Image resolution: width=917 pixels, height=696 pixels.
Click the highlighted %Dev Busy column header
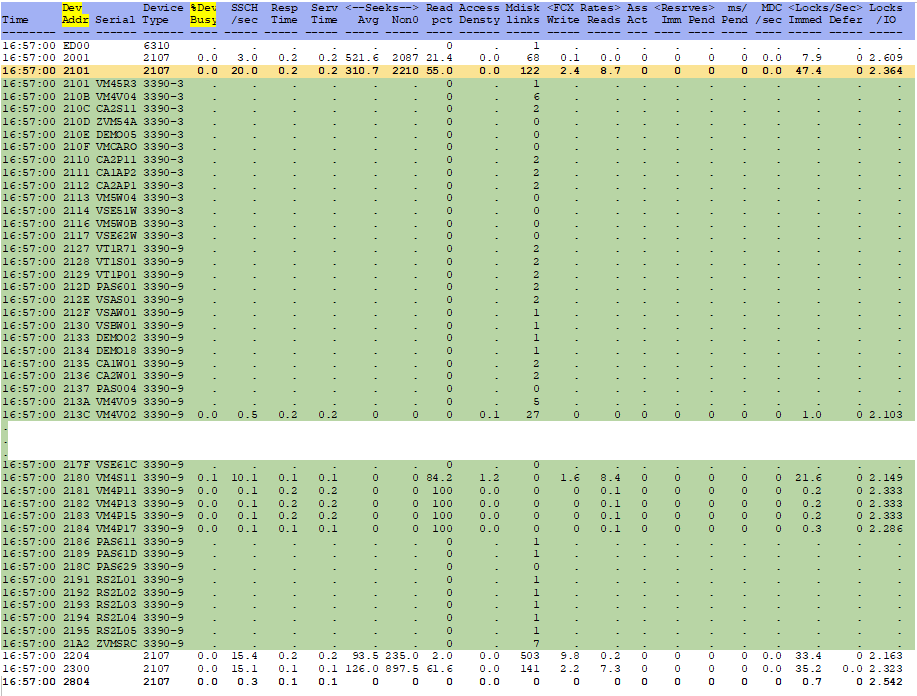(x=204, y=14)
